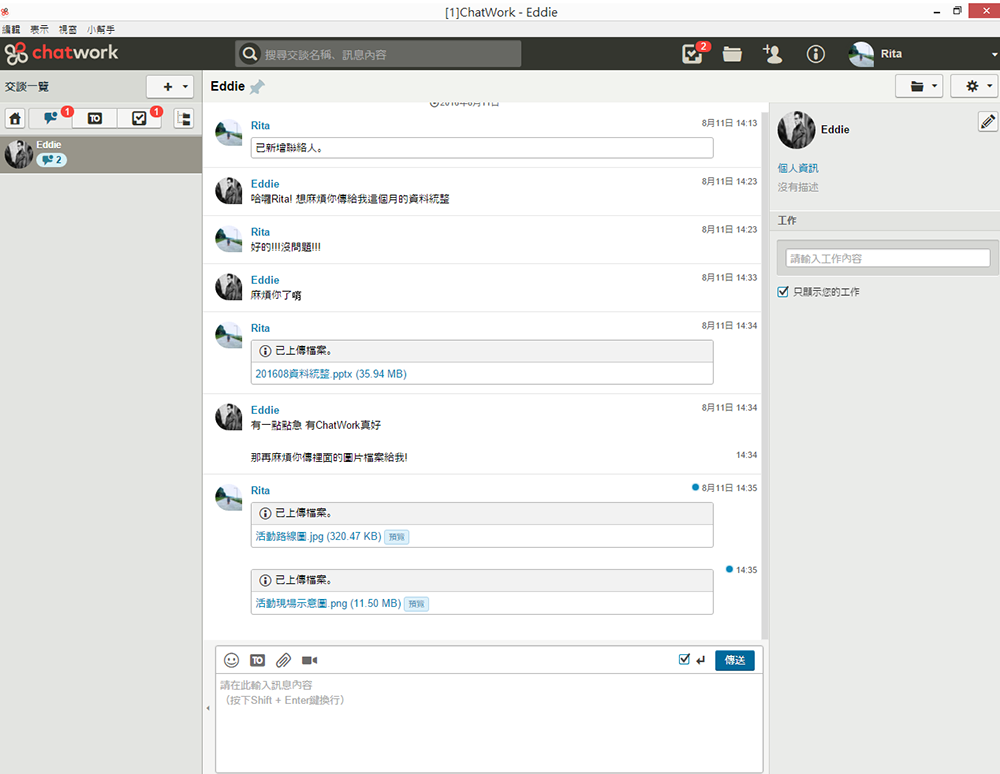This screenshot has height=774, width=1000.
Task: Click the info icon beside 201608 pptx upload
Action: [x=265, y=351]
